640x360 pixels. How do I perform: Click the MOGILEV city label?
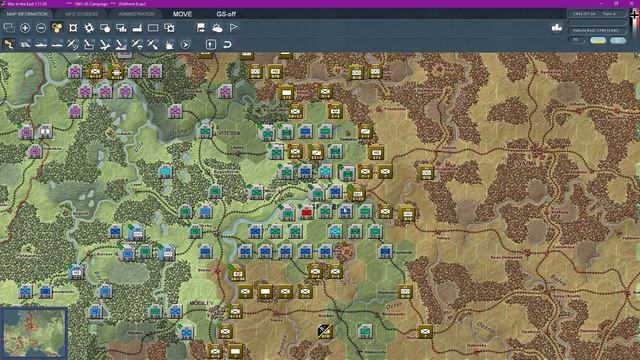(202, 303)
